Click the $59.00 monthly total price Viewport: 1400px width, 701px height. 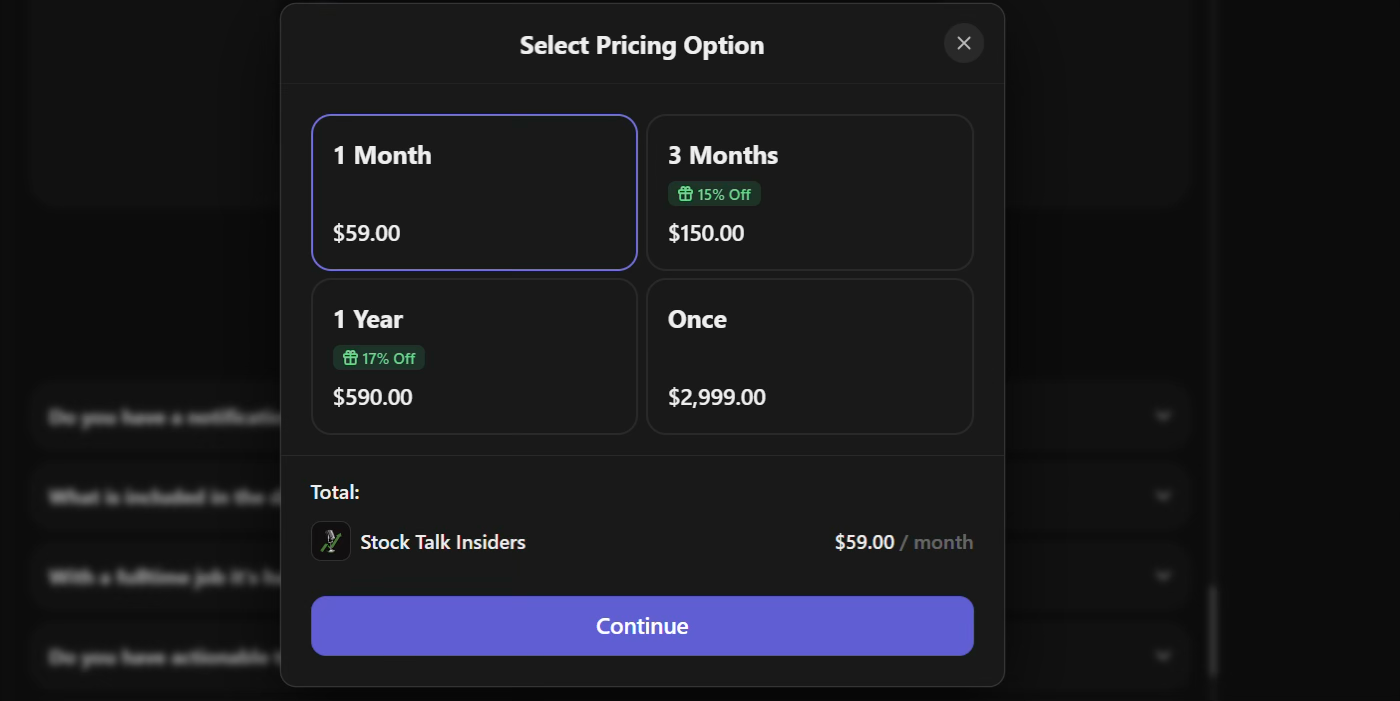[864, 541]
